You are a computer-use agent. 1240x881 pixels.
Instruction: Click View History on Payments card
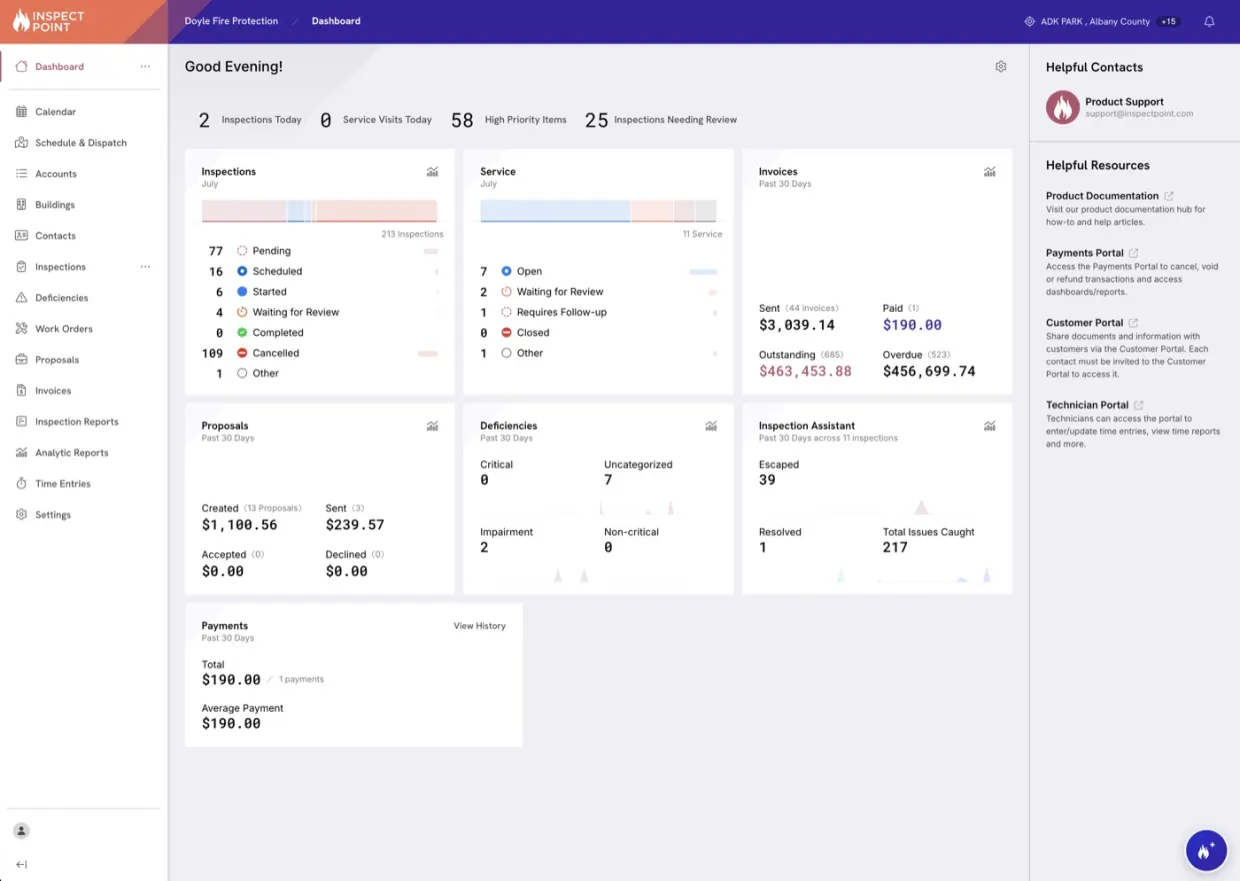(x=480, y=626)
